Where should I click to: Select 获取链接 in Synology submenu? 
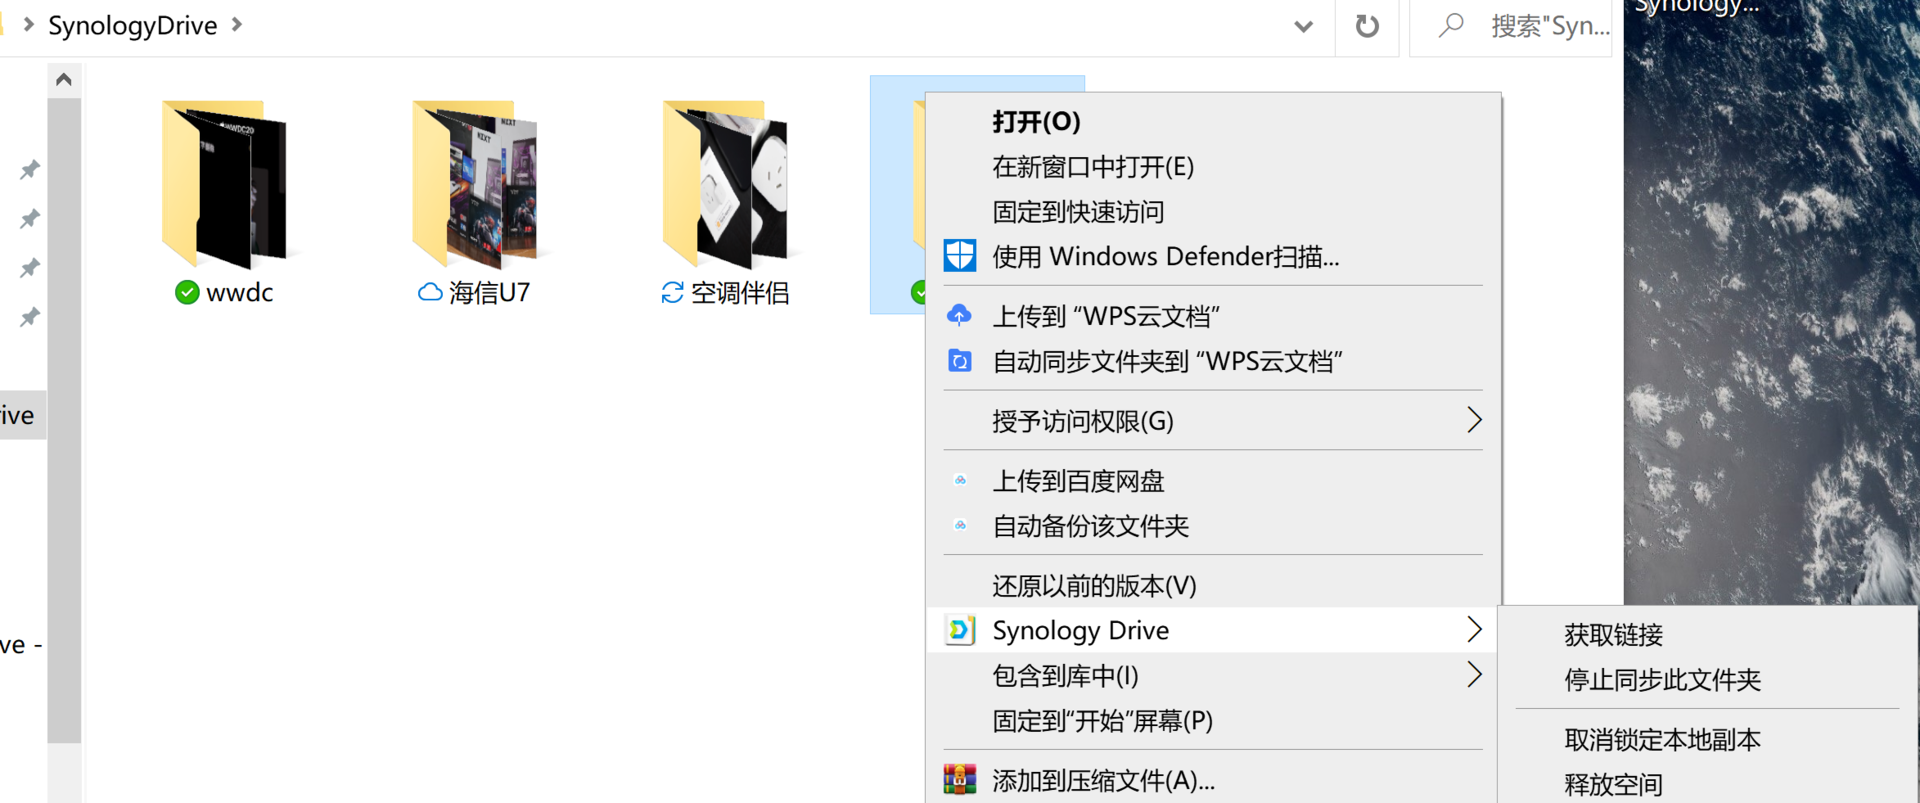[1708, 634]
